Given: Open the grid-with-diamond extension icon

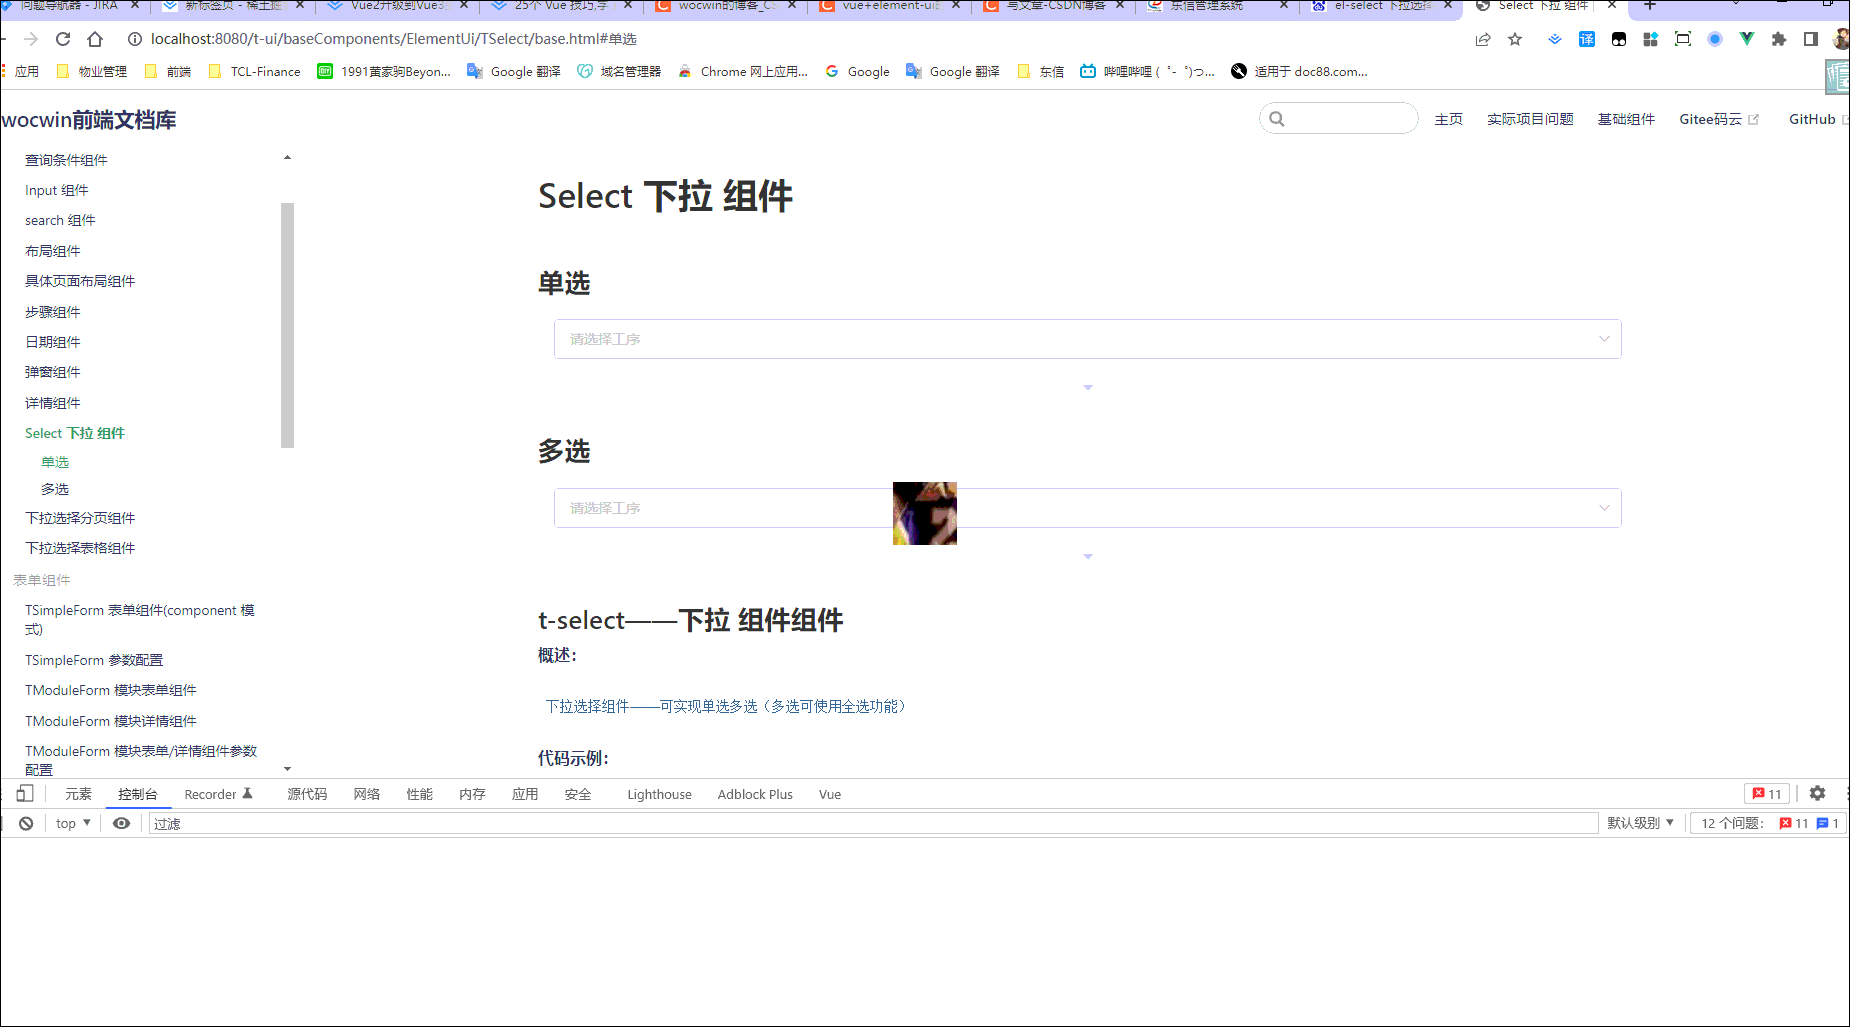Looking at the screenshot, I should (x=1651, y=39).
